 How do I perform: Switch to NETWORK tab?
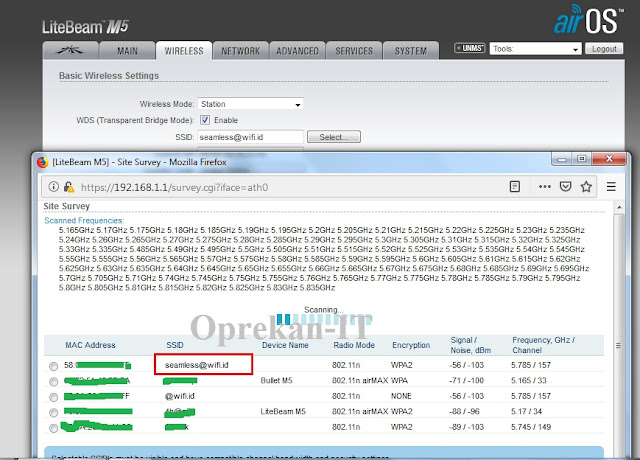coord(240,51)
